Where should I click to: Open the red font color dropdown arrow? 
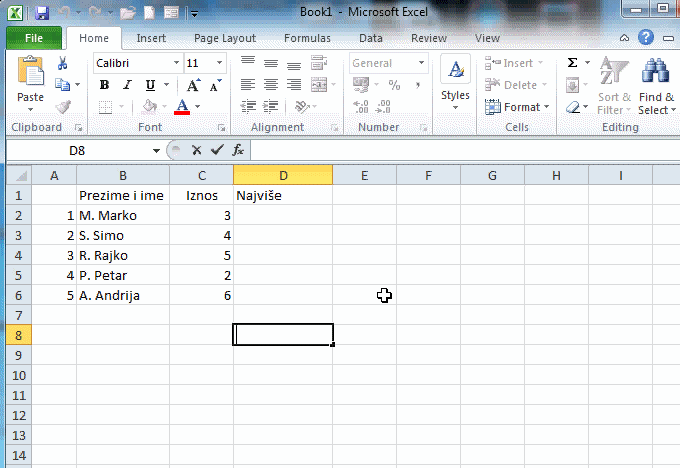coord(197,107)
